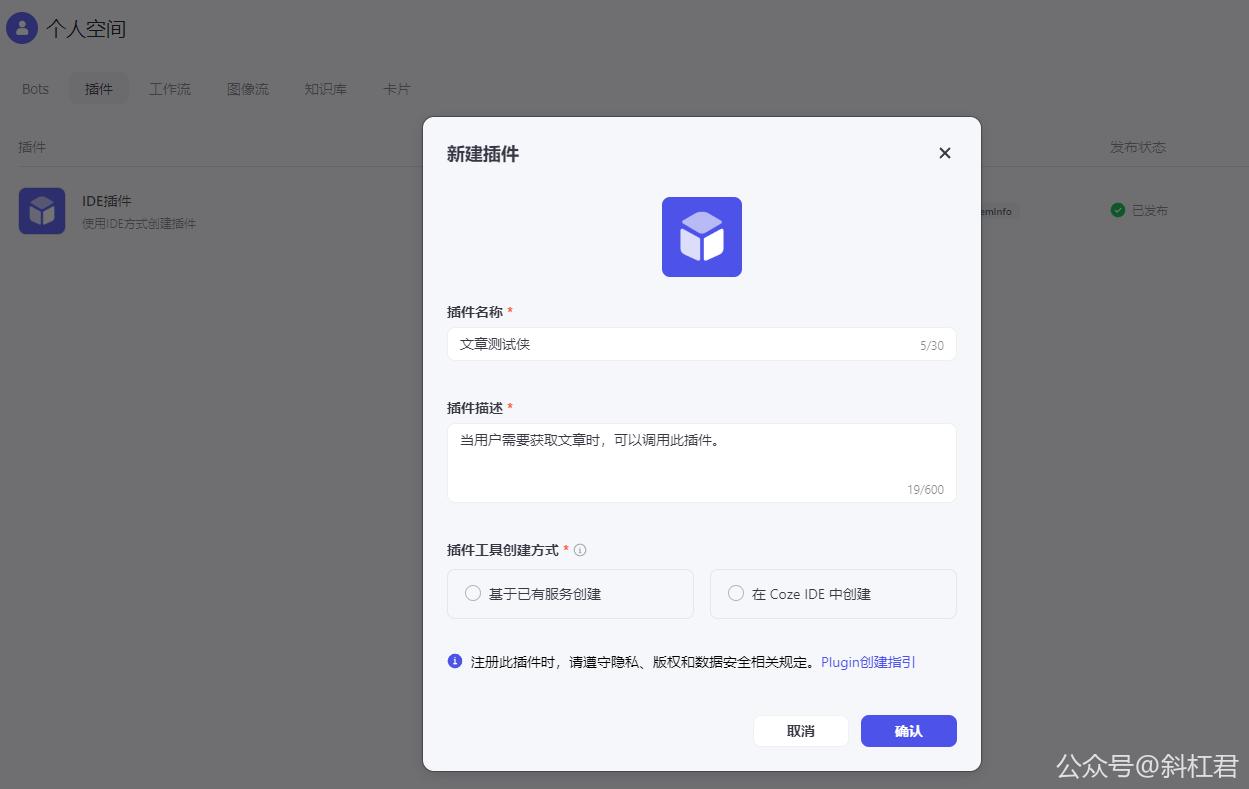Click the 个人空间 title
The width and height of the screenshot is (1249, 789).
tap(86, 29)
